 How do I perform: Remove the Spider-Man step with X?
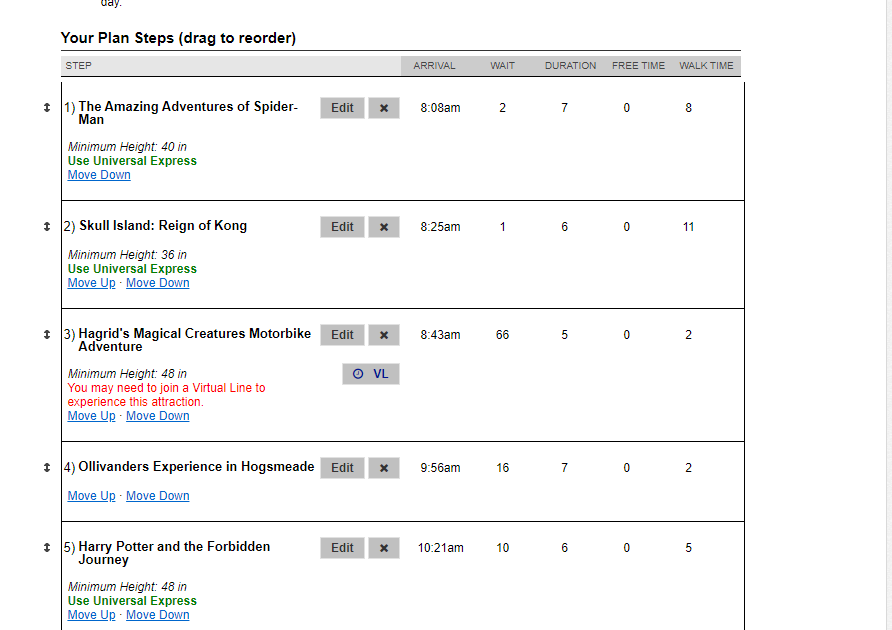coord(384,108)
